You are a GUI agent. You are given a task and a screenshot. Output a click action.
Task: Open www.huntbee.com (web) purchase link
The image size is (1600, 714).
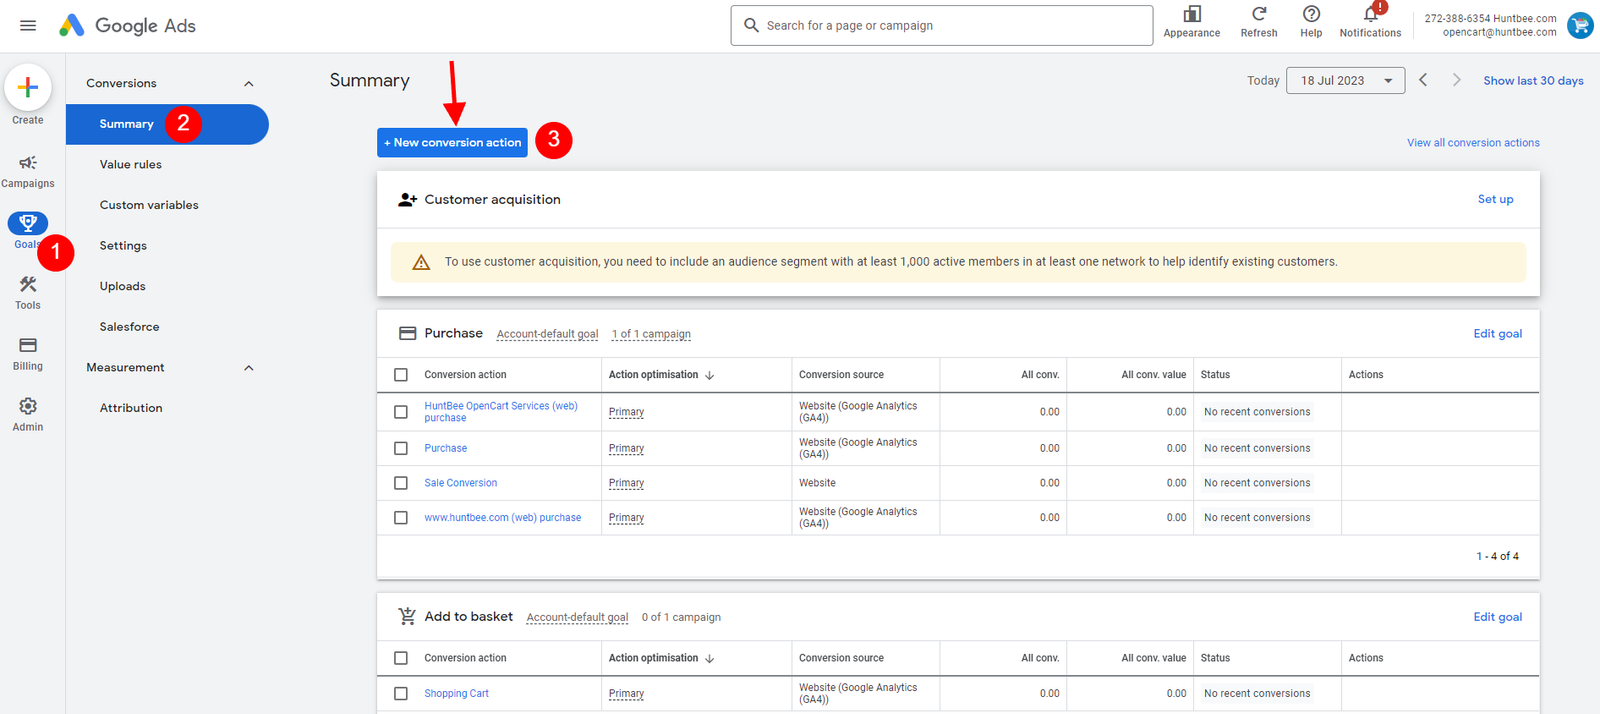(502, 518)
